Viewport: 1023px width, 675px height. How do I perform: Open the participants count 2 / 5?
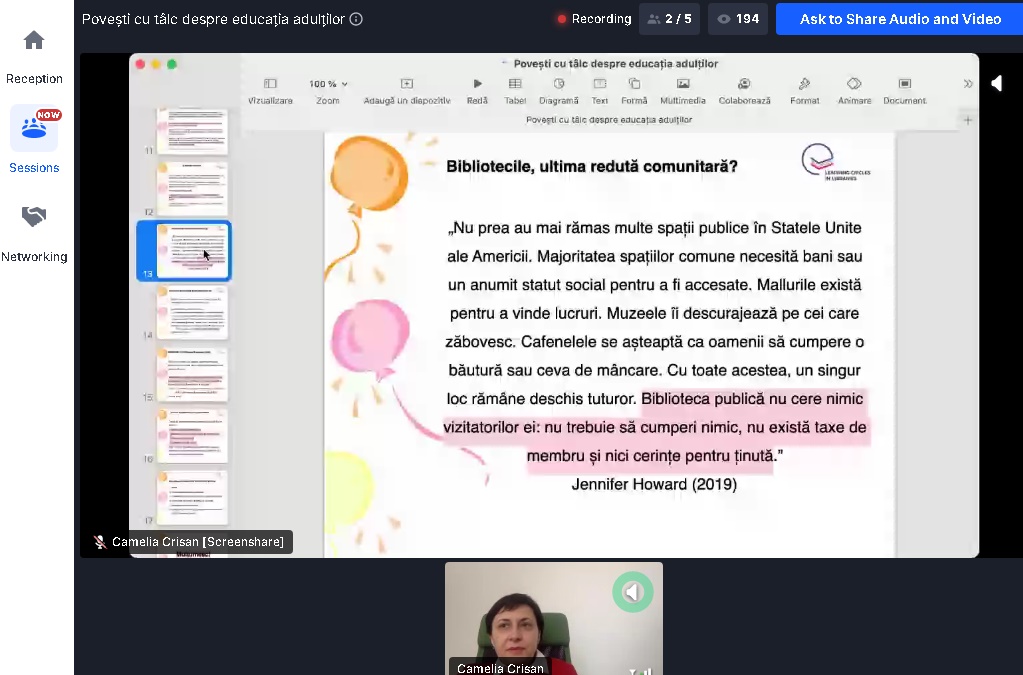tap(670, 19)
